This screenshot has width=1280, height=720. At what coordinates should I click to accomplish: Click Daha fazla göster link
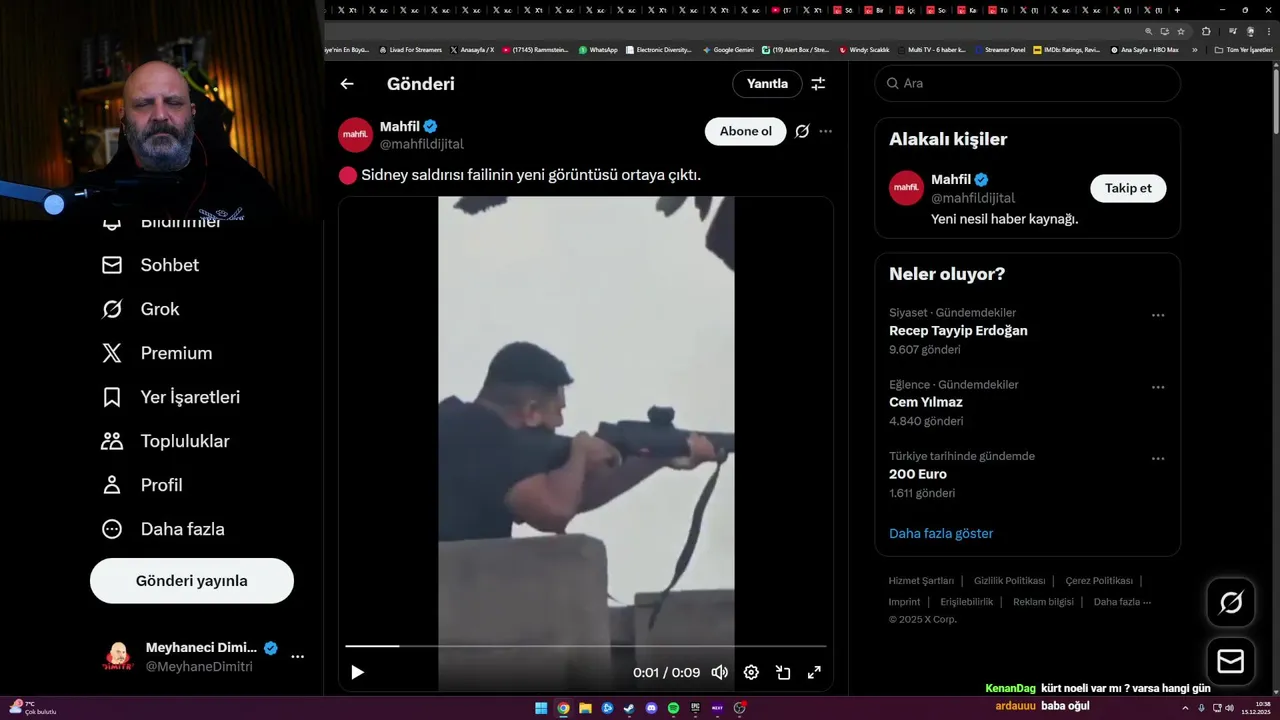point(941,533)
